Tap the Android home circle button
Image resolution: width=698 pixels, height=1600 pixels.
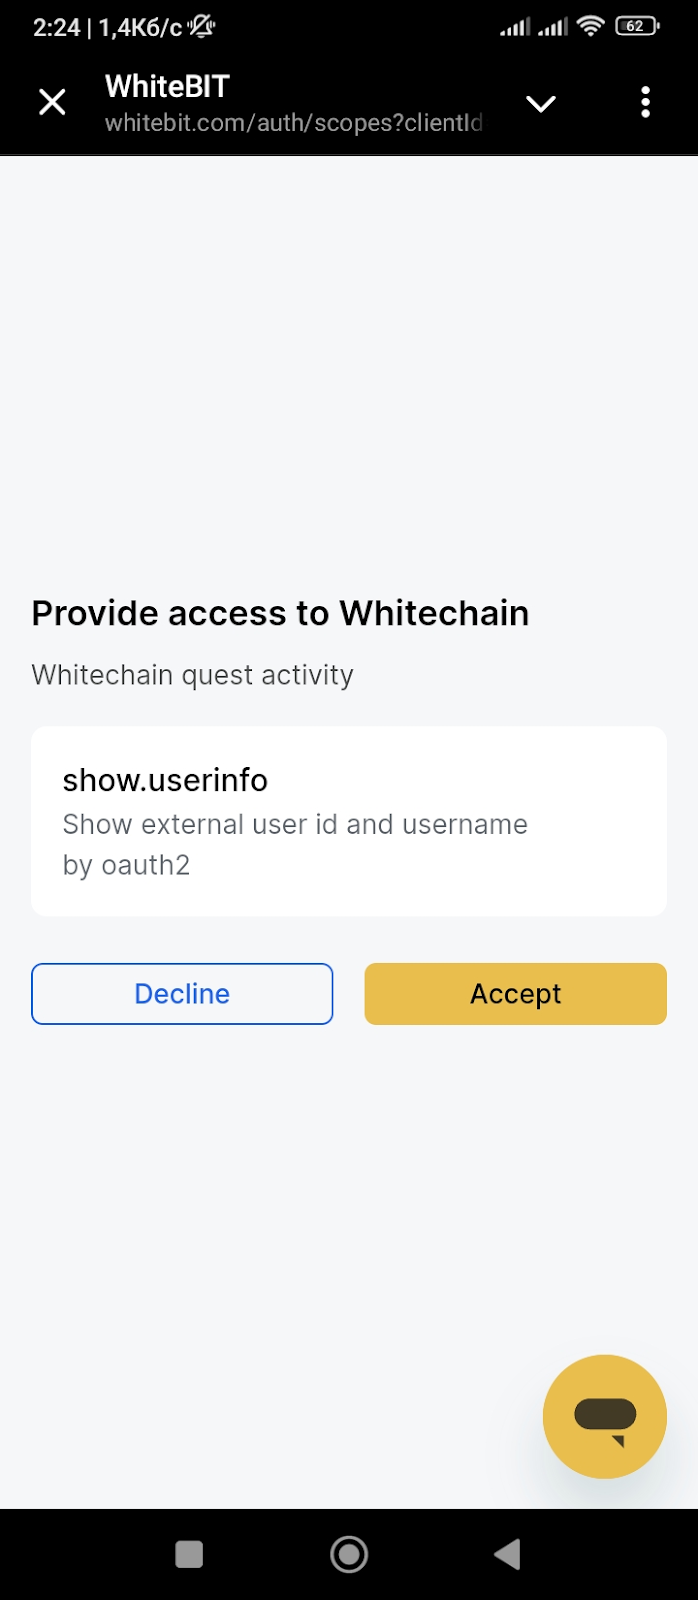(349, 1554)
